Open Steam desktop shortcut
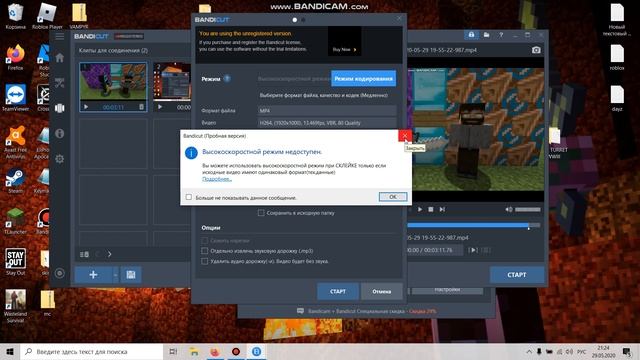The height and width of the screenshot is (360, 640). tap(16, 180)
